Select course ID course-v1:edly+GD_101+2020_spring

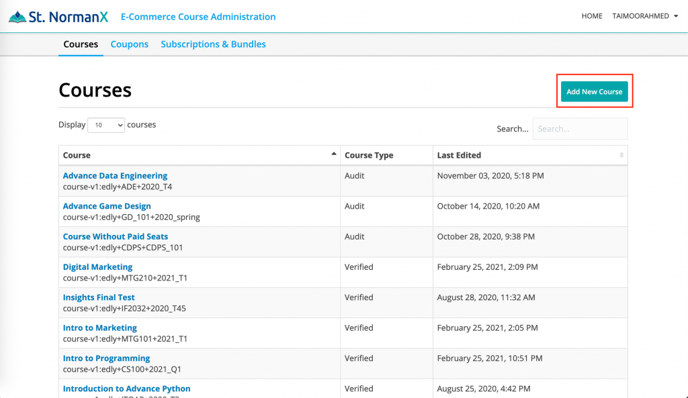point(131,217)
